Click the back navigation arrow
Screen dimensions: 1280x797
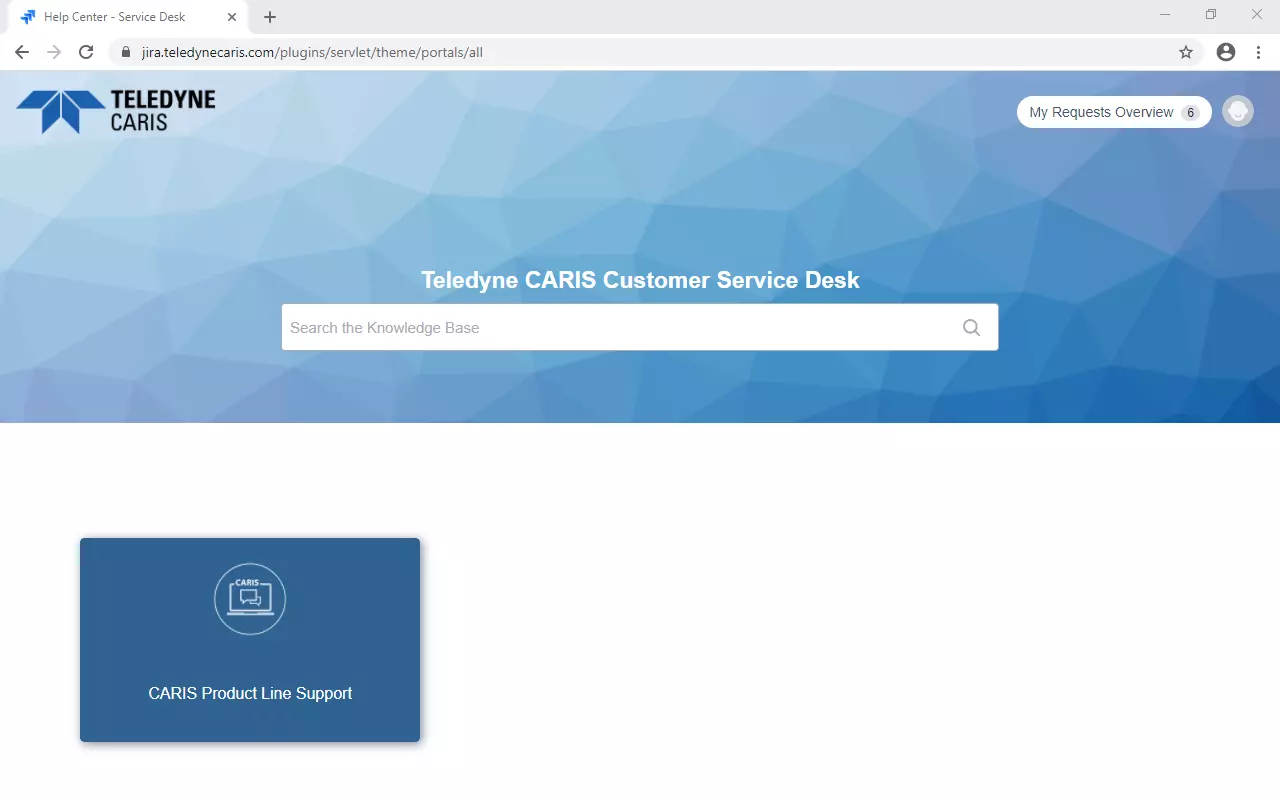[21, 51]
